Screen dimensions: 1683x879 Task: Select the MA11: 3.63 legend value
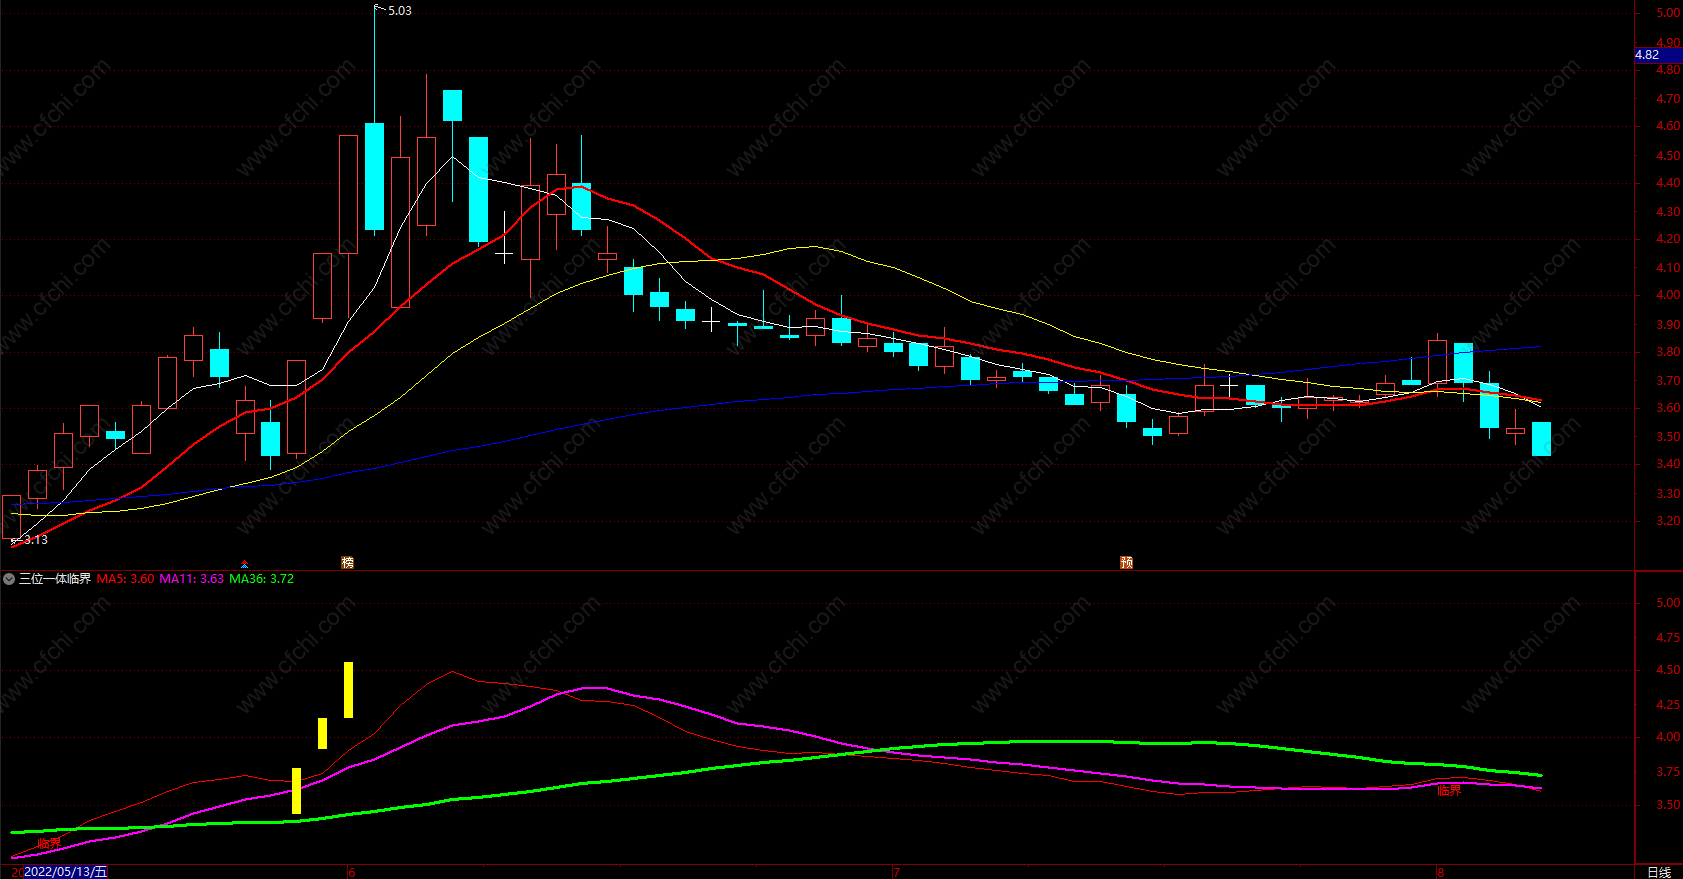click(x=192, y=579)
